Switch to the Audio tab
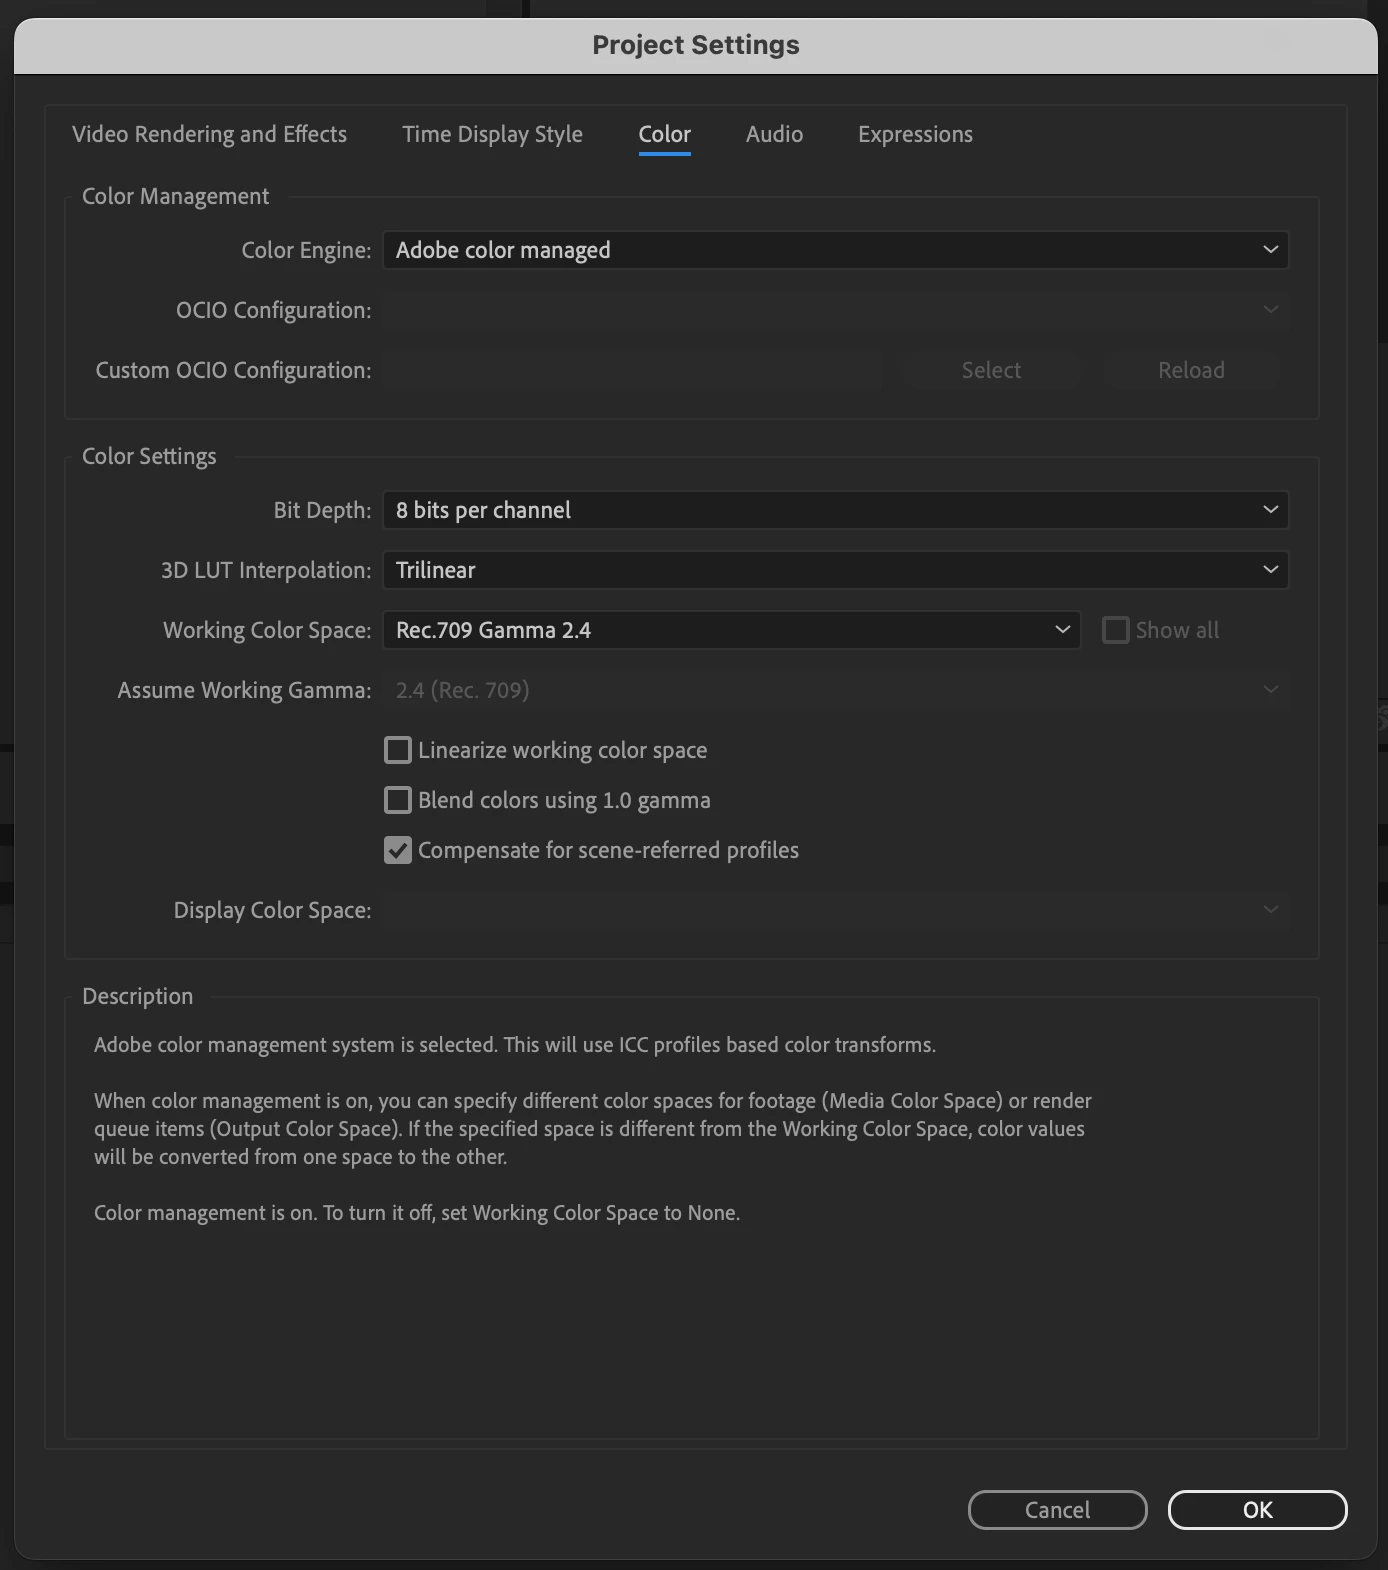1388x1570 pixels. click(x=774, y=134)
